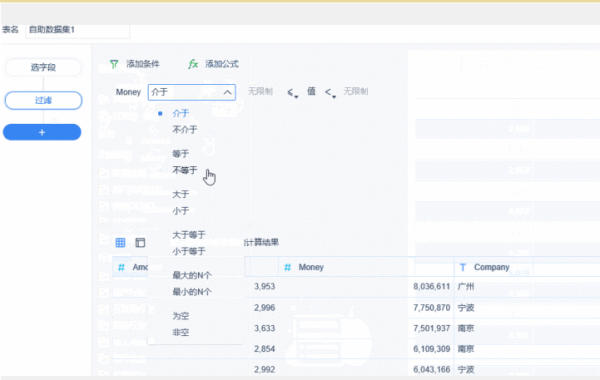Click the 添加条件 filter funnel icon
Viewport: 600px width, 380px height.
[114, 64]
